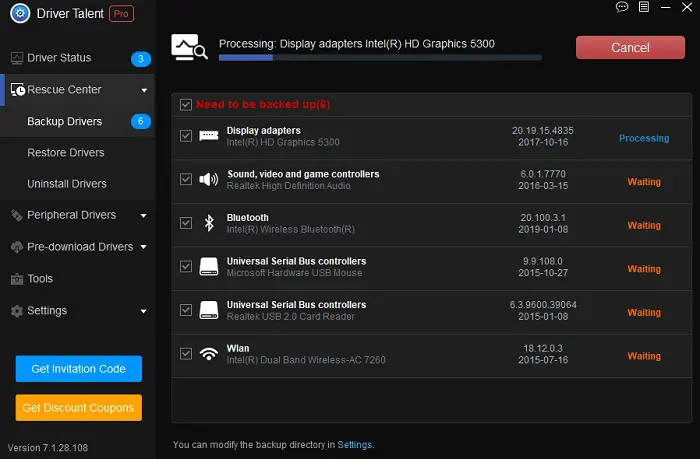Viewport: 700px width, 459px height.
Task: Select Restore Drivers in the sidebar
Action: [66, 153]
